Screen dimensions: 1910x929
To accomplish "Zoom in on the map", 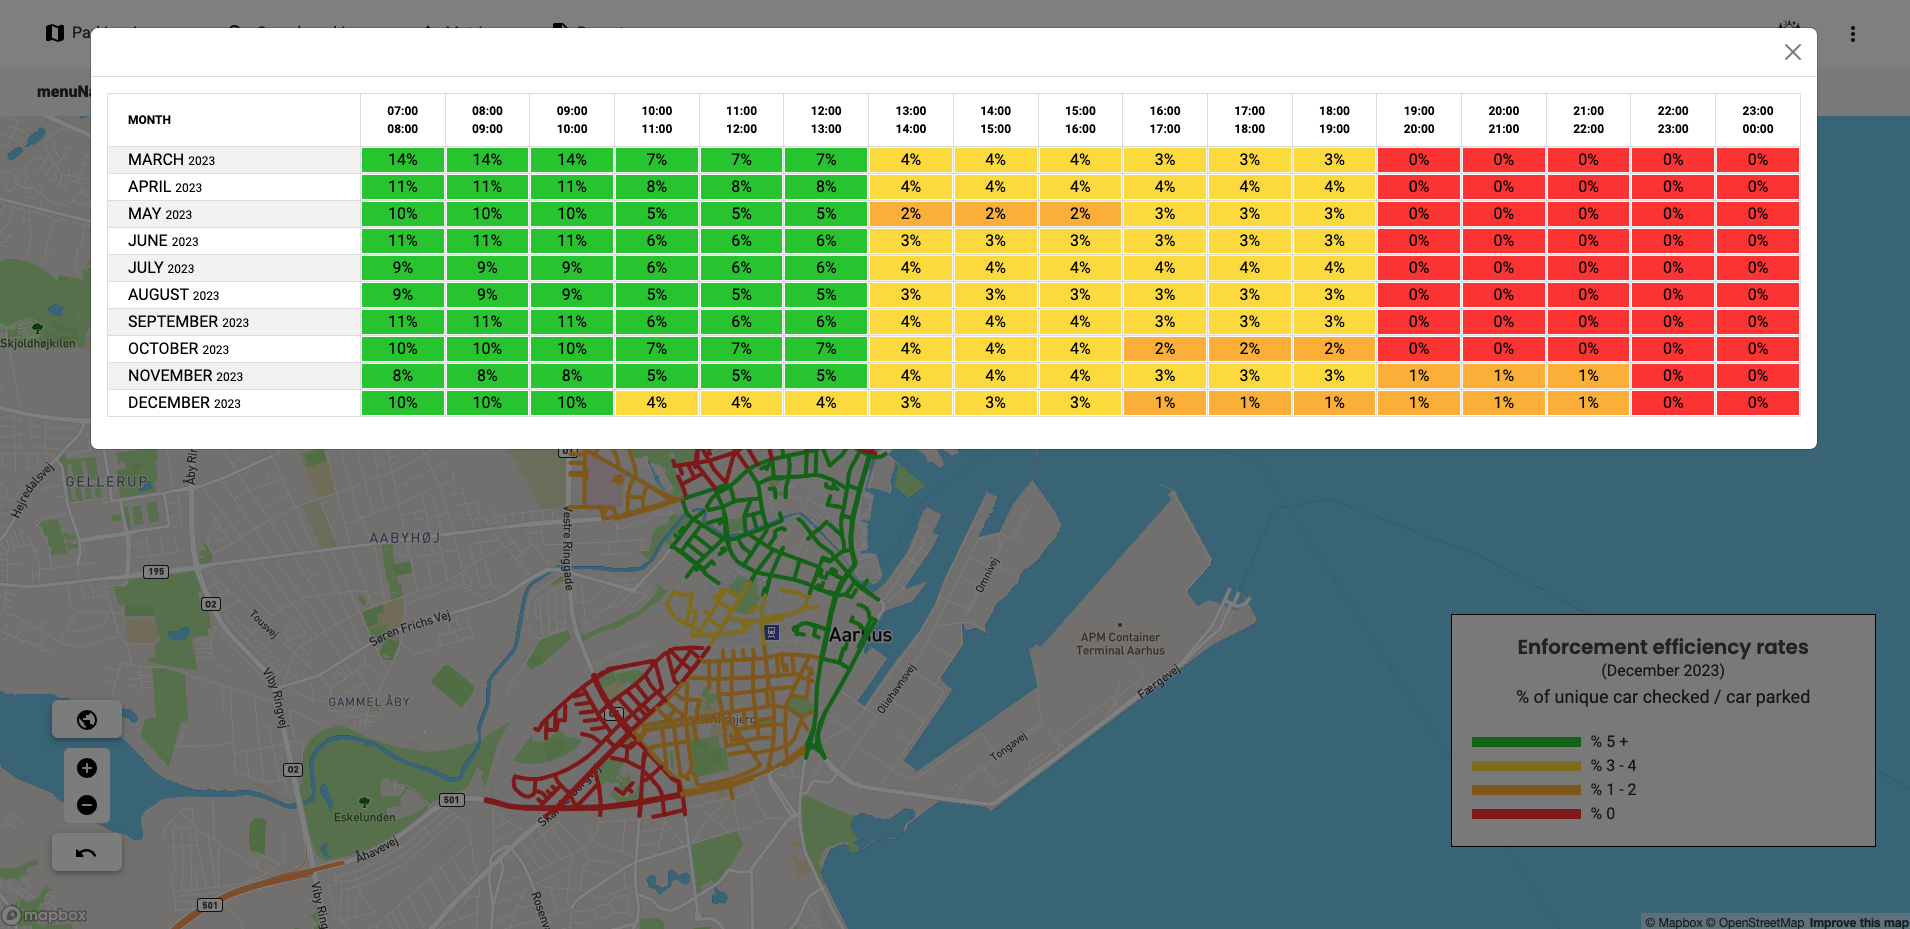I will pyautogui.click(x=87, y=768).
